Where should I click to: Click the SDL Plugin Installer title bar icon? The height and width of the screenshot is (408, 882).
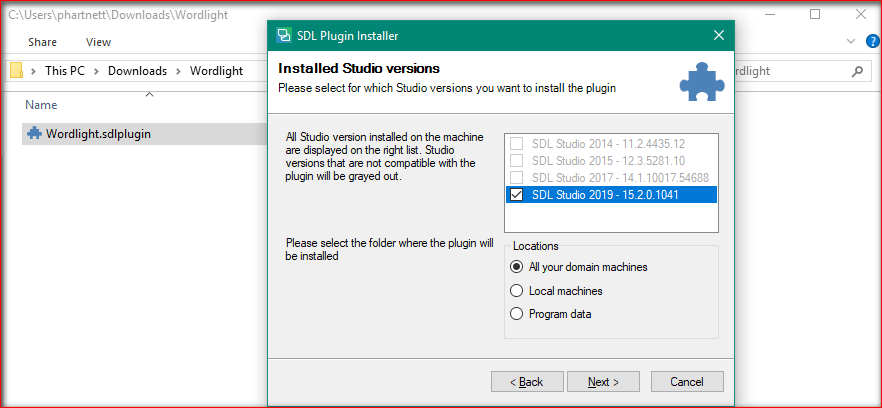pyautogui.click(x=284, y=35)
